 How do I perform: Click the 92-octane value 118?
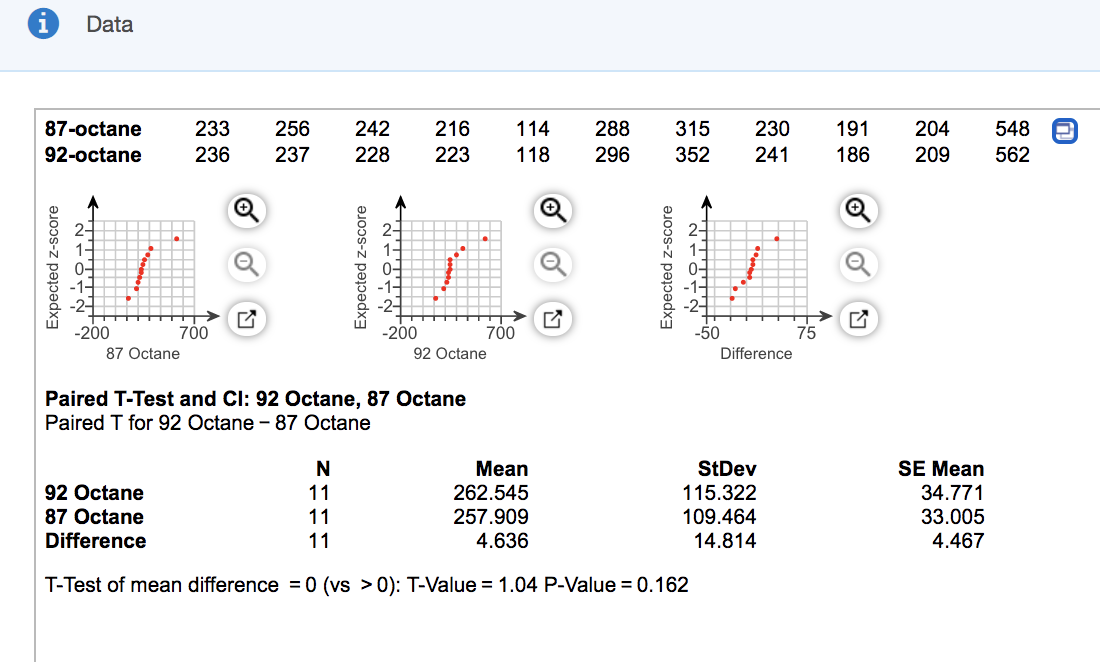click(532, 155)
